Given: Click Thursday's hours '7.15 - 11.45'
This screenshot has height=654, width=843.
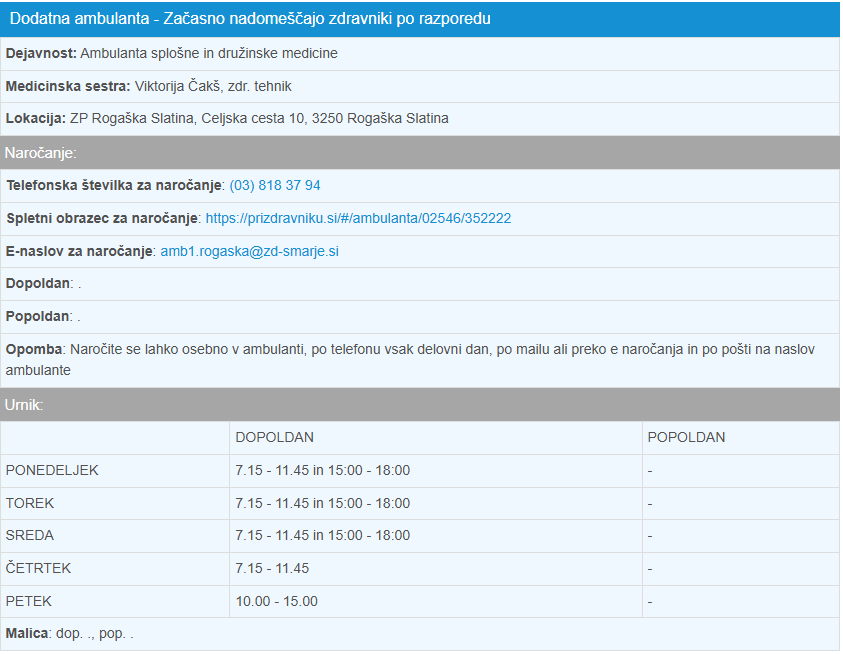Looking at the screenshot, I should click(272, 568).
